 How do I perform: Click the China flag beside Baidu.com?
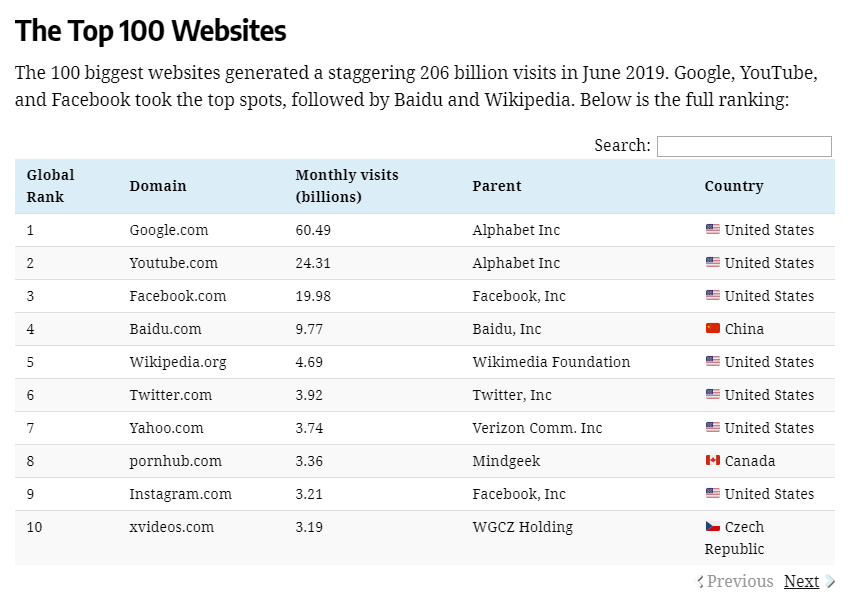click(x=711, y=328)
